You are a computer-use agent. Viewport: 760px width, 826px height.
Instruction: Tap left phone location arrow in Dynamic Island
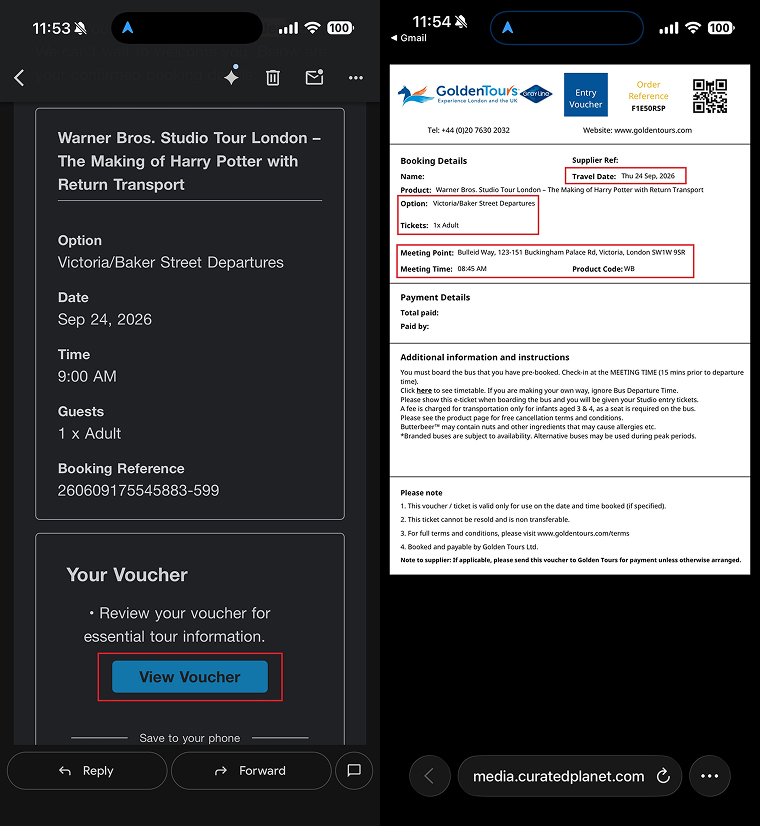(x=127, y=27)
